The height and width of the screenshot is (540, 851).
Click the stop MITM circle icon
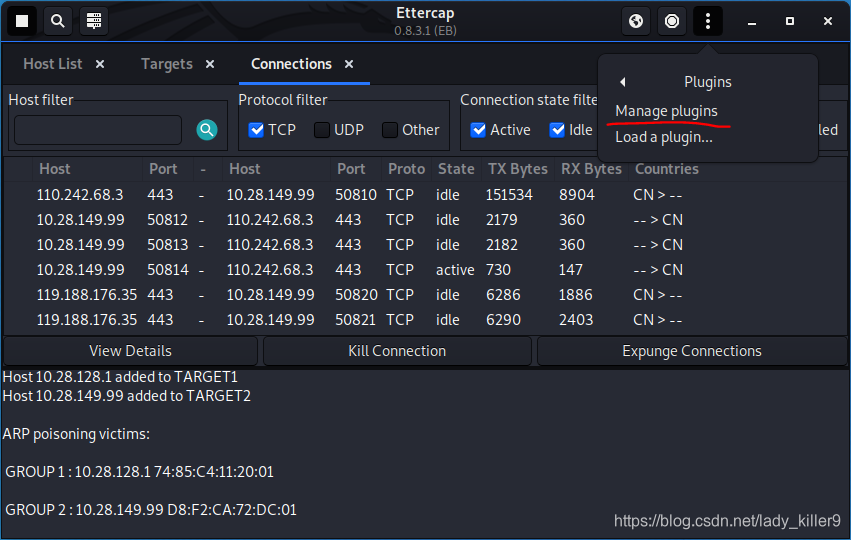pyautogui.click(x=672, y=21)
